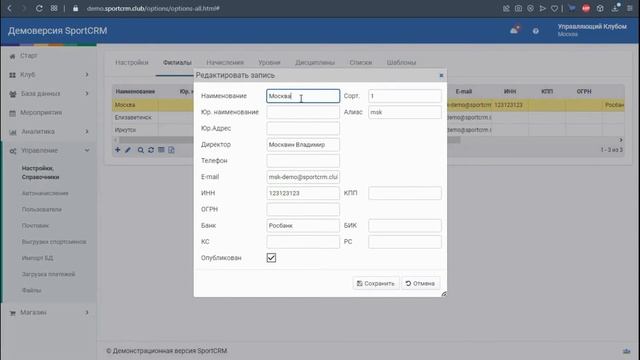Click the columns chooser table icon
The height and width of the screenshot is (360, 640).
pyautogui.click(x=161, y=150)
